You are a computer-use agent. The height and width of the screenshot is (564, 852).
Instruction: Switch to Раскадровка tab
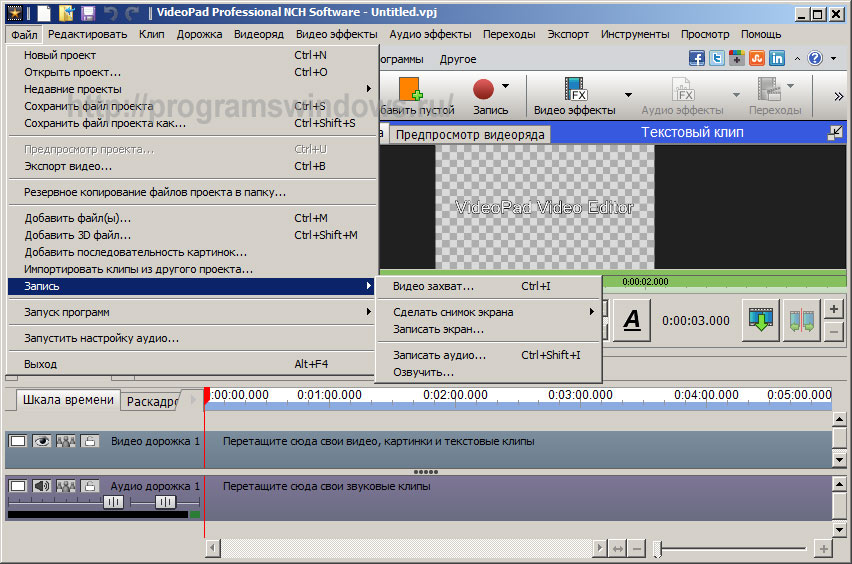coord(153,401)
